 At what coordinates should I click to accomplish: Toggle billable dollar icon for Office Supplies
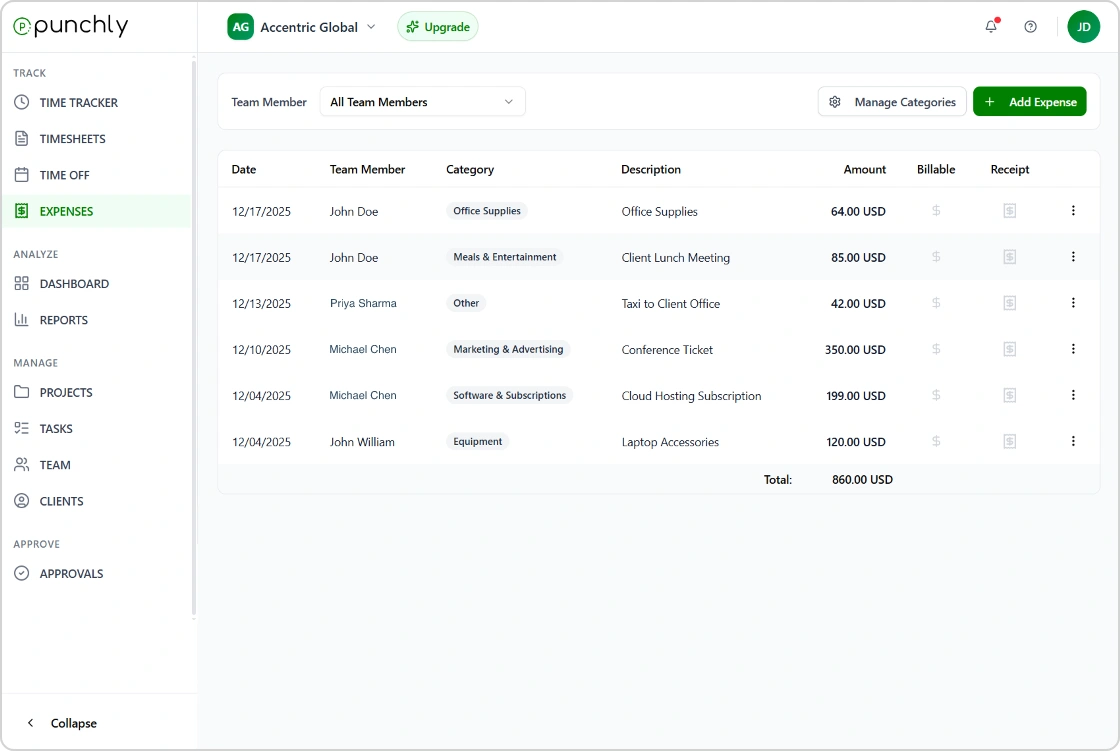pyautogui.click(x=936, y=211)
